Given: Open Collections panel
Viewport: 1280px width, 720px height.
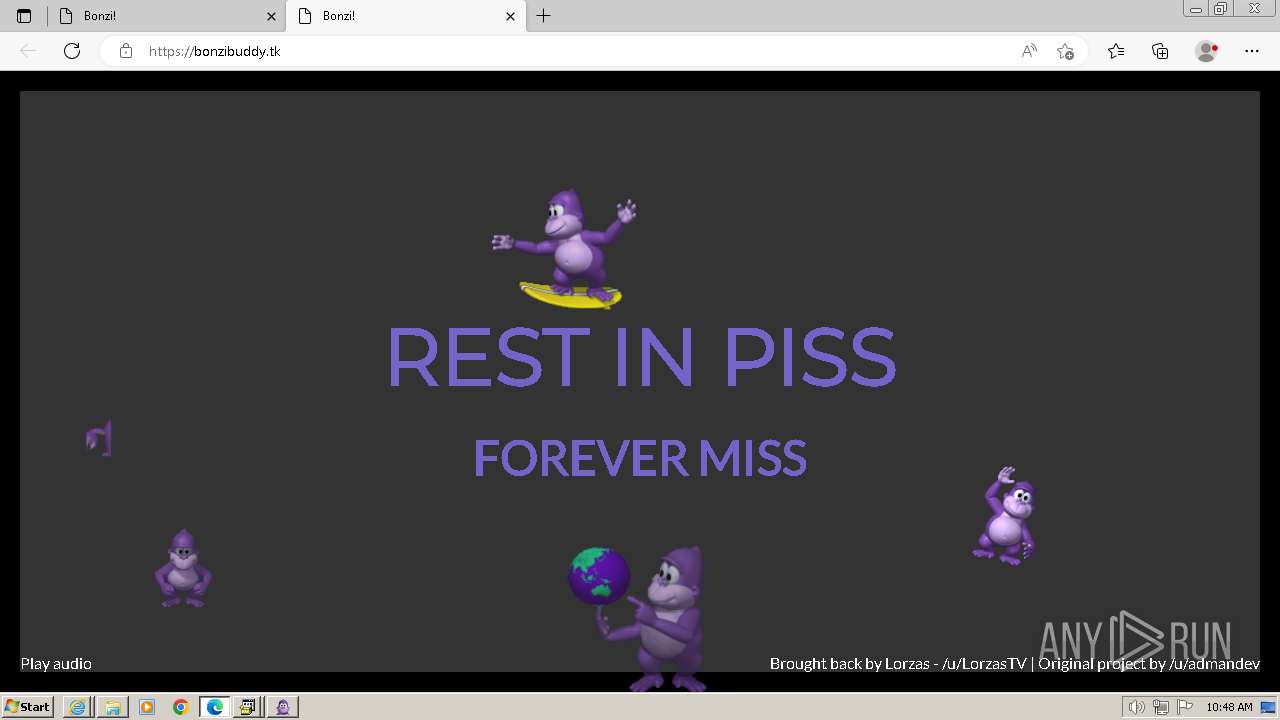Looking at the screenshot, I should 1160,51.
